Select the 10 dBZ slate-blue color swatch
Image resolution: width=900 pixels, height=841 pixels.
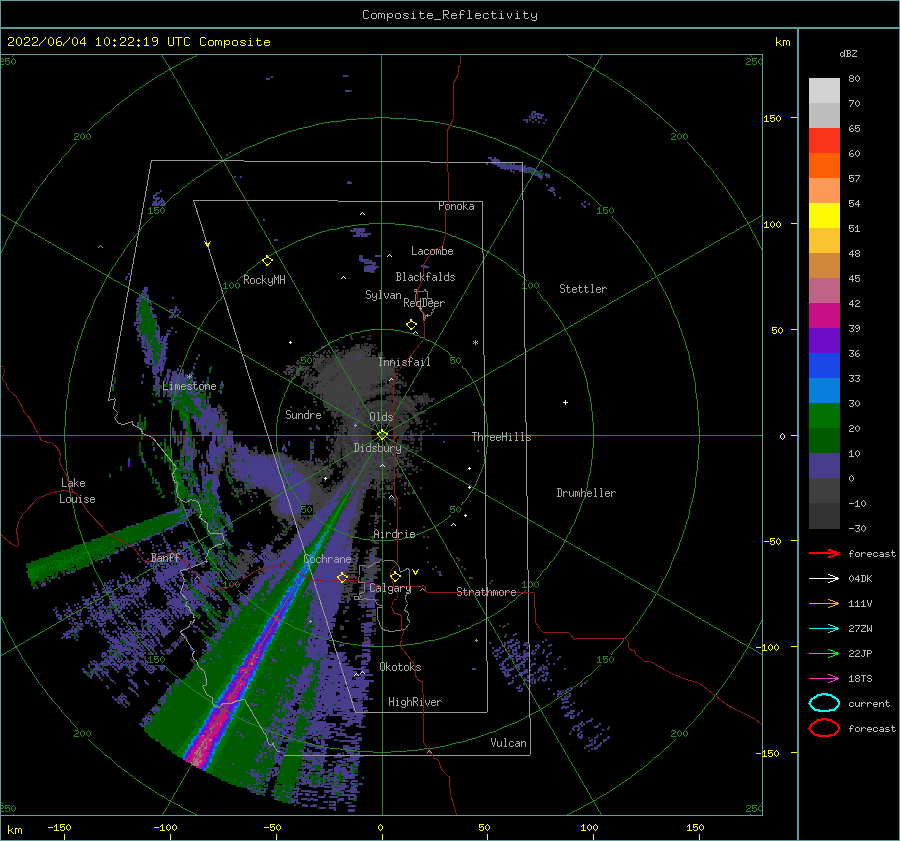pyautogui.click(x=824, y=466)
